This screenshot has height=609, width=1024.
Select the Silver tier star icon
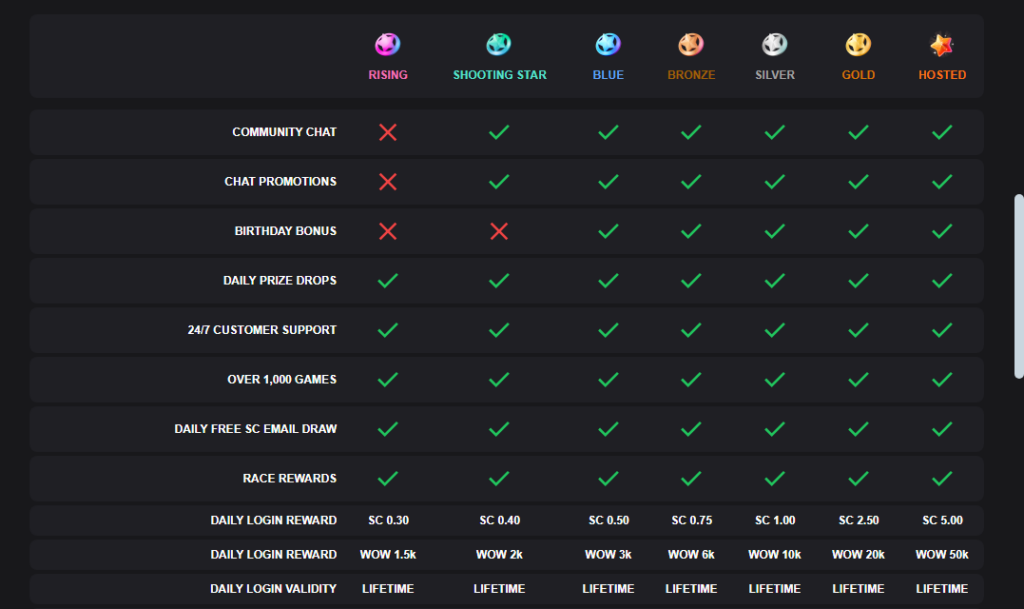tap(775, 45)
